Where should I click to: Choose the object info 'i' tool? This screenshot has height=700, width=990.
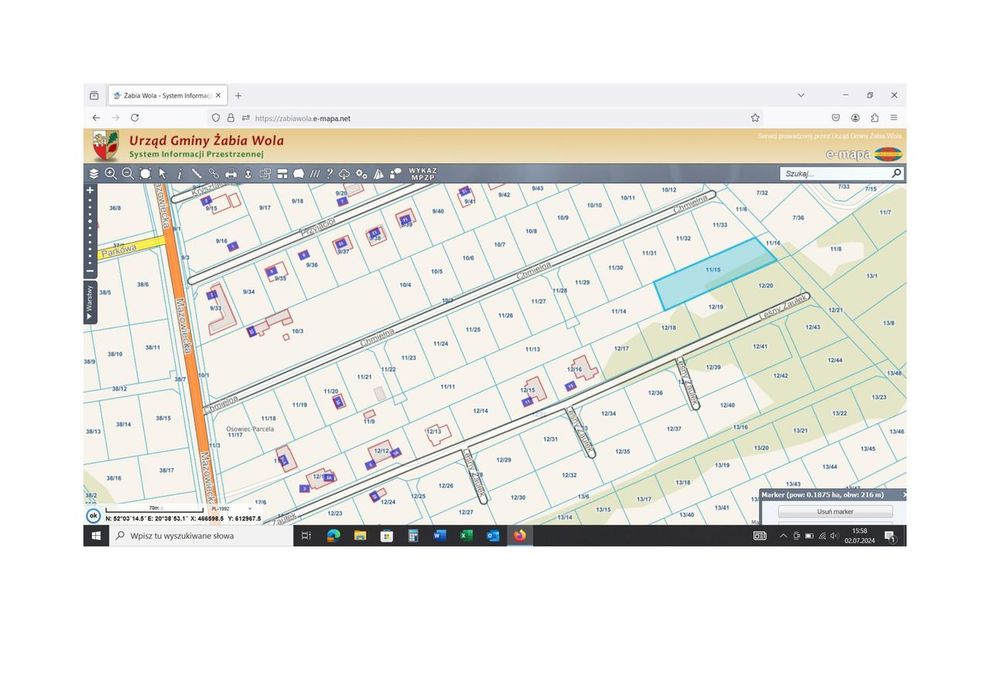point(180,174)
